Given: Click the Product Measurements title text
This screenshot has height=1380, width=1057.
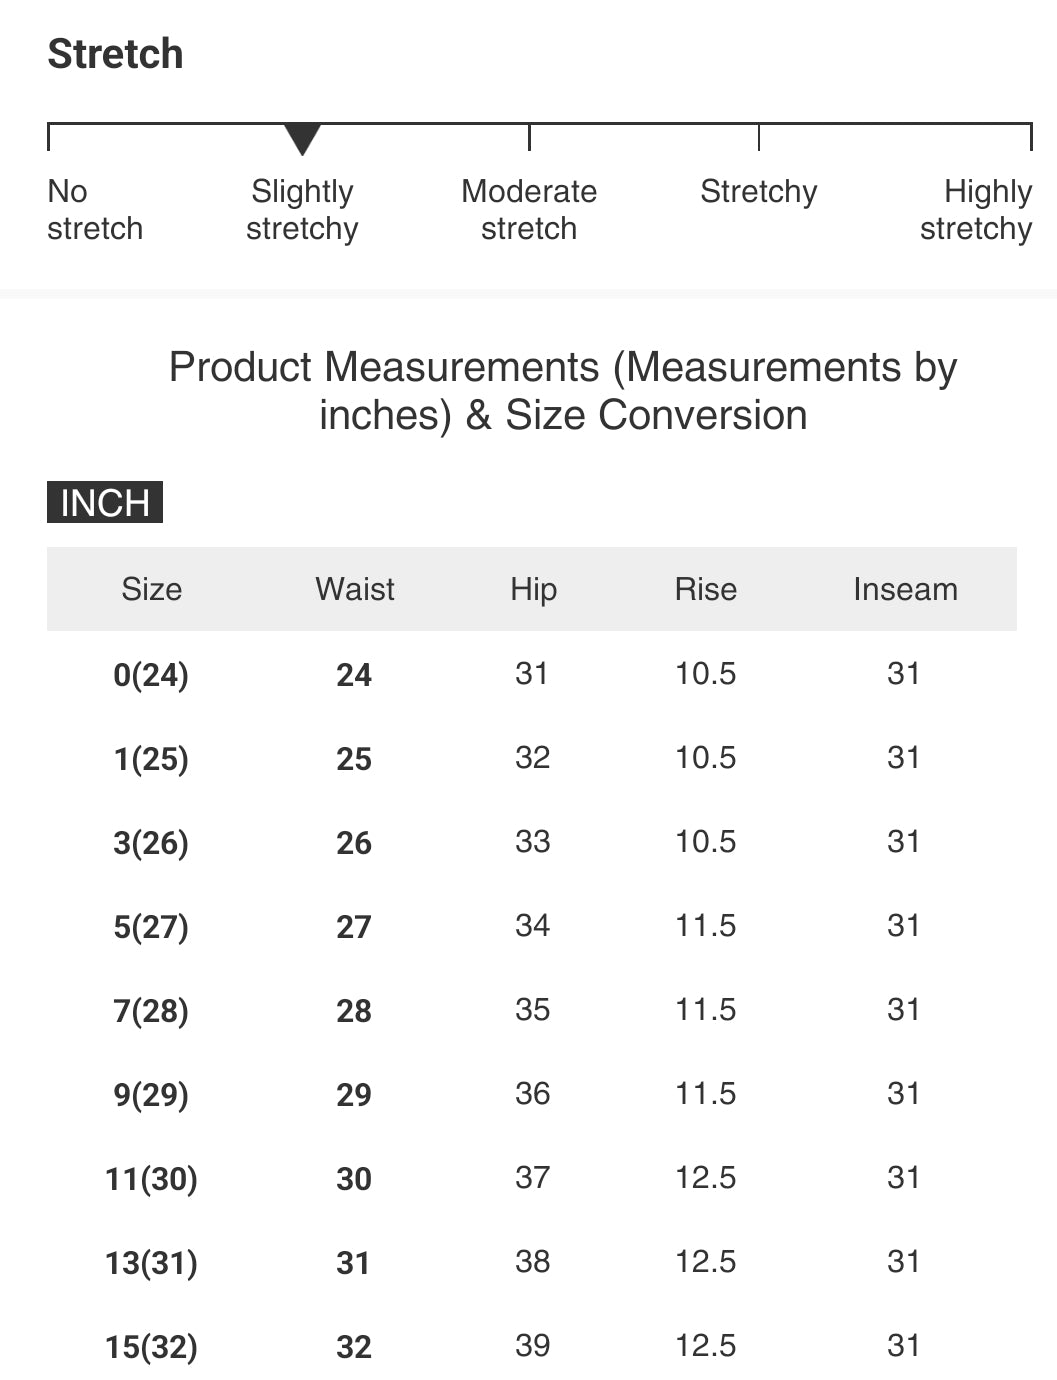Looking at the screenshot, I should click(563, 391).
